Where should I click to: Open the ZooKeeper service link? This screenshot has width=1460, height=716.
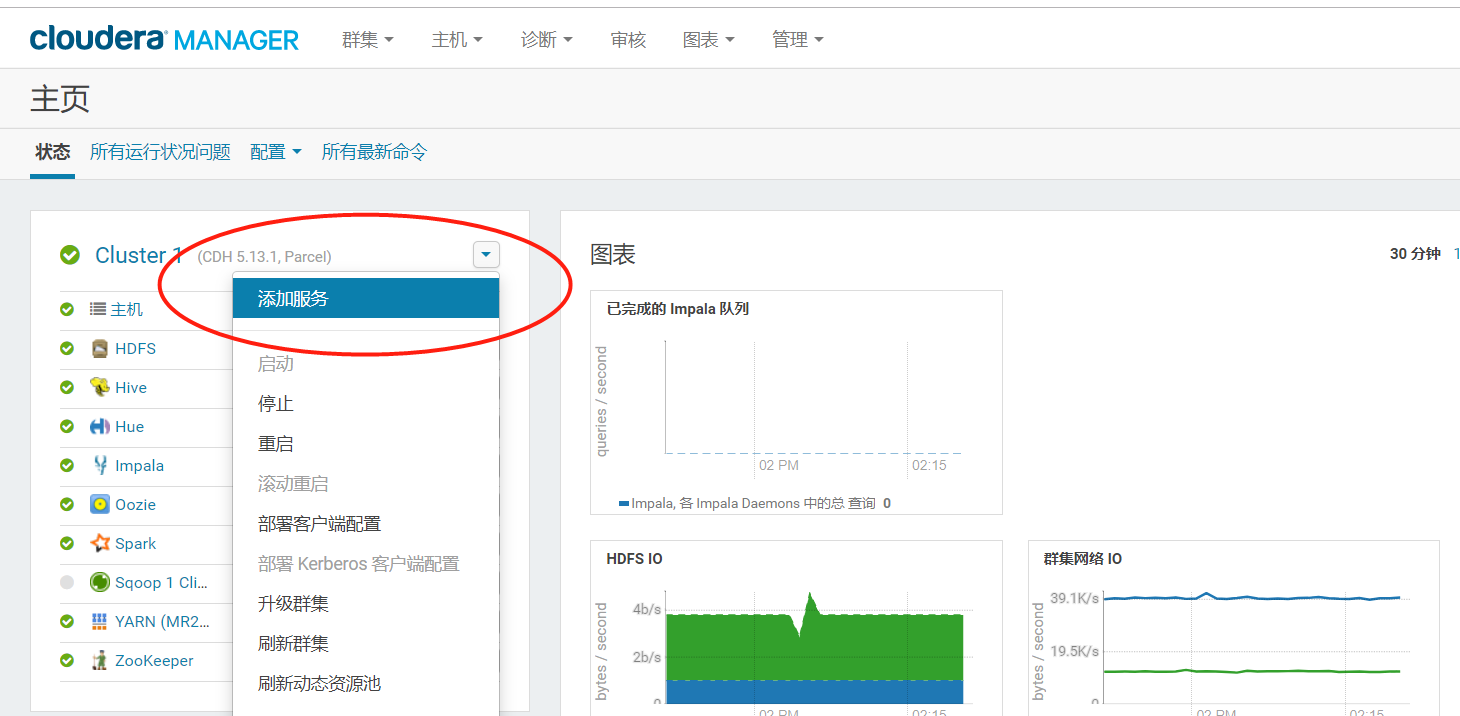click(154, 661)
